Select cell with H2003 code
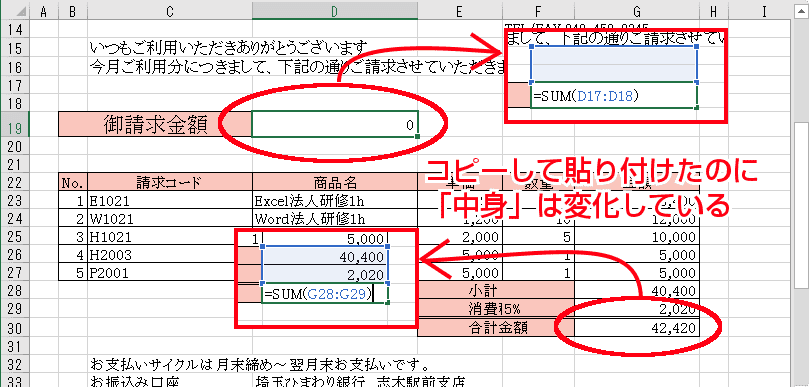Screen dimensions: 809x387 (x=170, y=254)
